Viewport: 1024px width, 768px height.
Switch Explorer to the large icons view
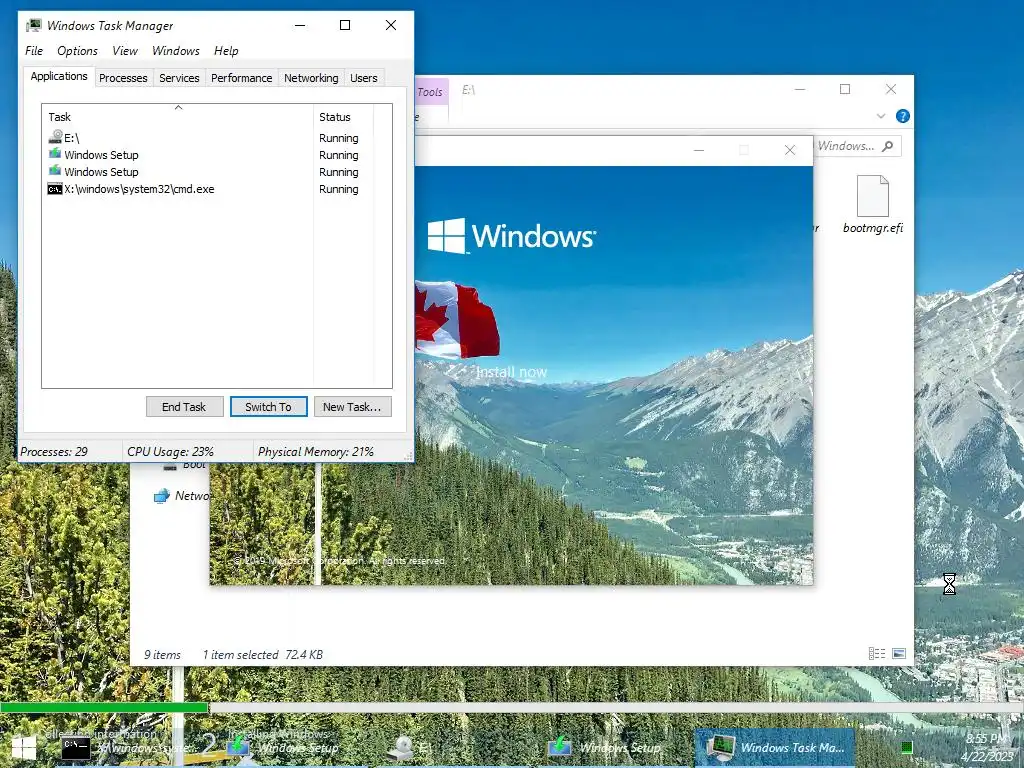pyautogui.click(x=899, y=654)
